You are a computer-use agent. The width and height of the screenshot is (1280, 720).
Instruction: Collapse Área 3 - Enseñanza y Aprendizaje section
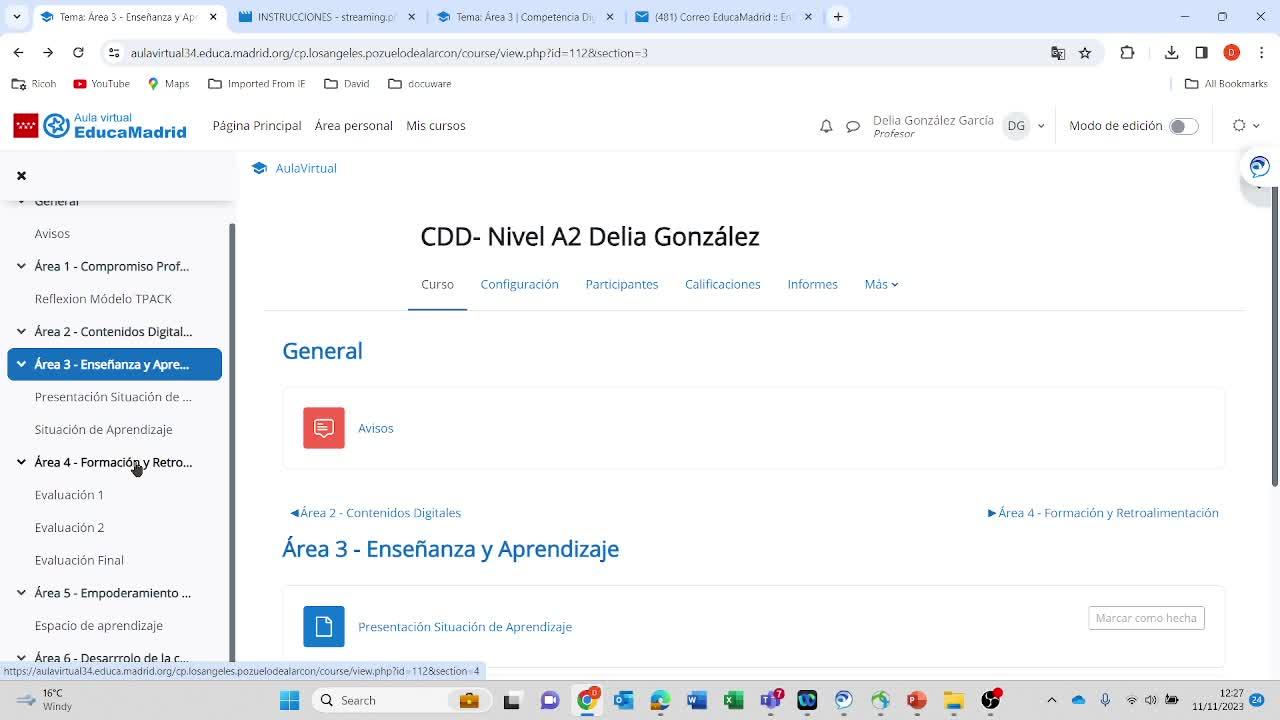point(21,364)
